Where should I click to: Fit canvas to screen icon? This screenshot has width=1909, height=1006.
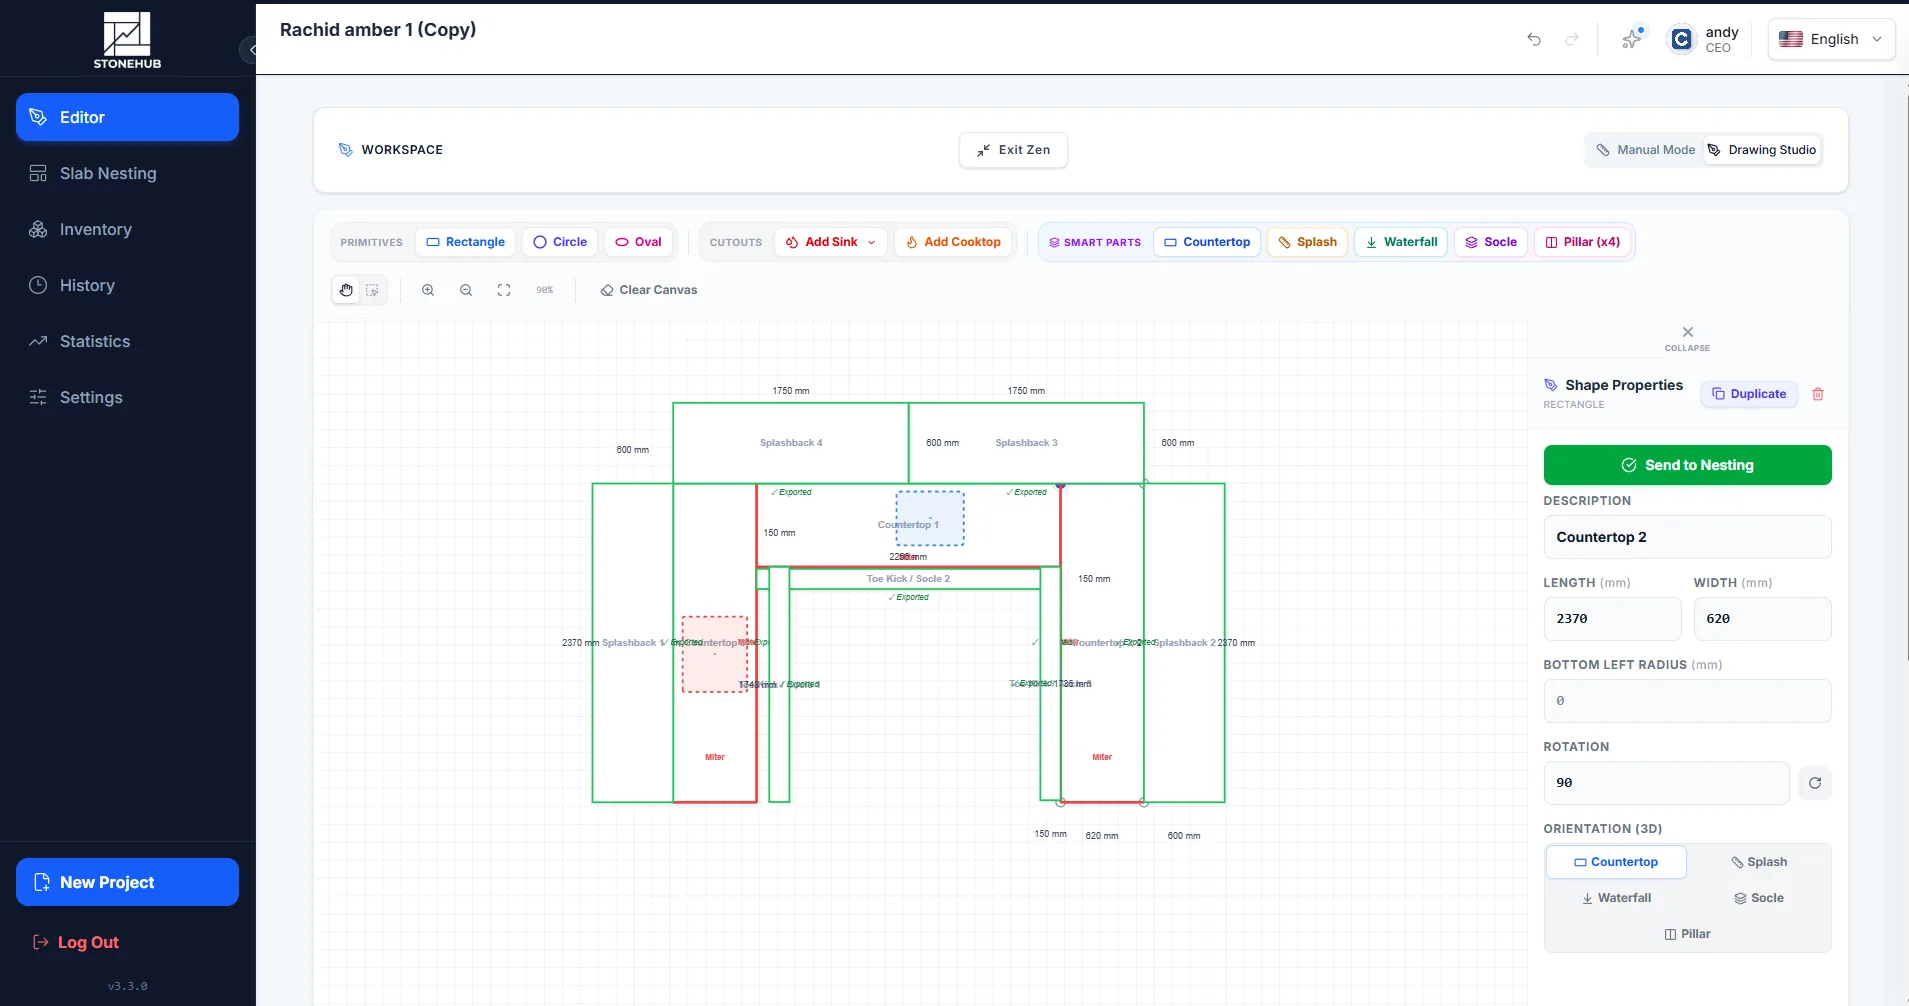(504, 290)
